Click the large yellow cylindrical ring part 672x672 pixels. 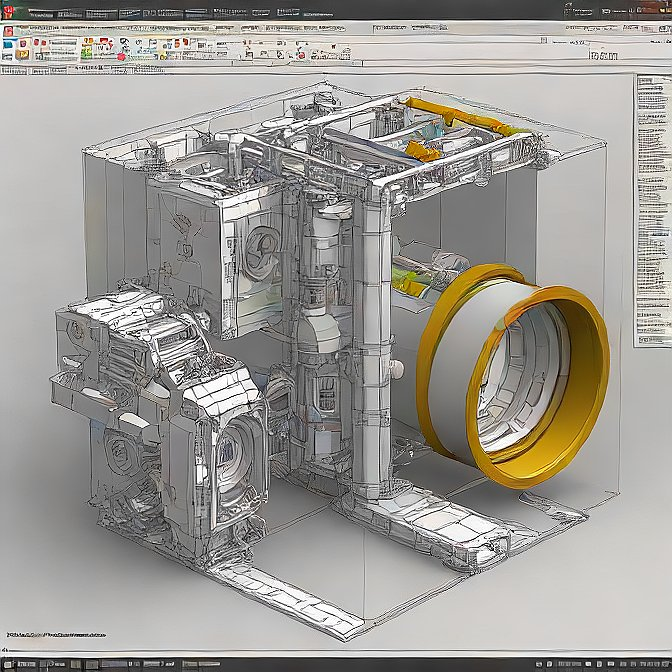[x=513, y=376]
